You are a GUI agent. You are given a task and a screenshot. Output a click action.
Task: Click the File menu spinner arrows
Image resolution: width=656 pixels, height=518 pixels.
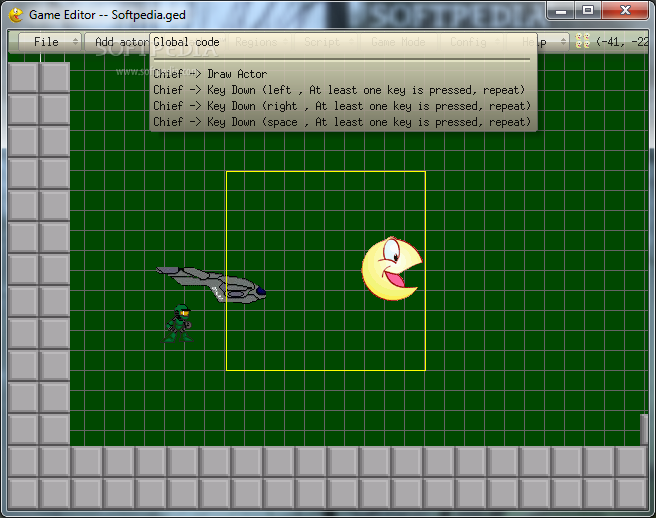pos(75,41)
